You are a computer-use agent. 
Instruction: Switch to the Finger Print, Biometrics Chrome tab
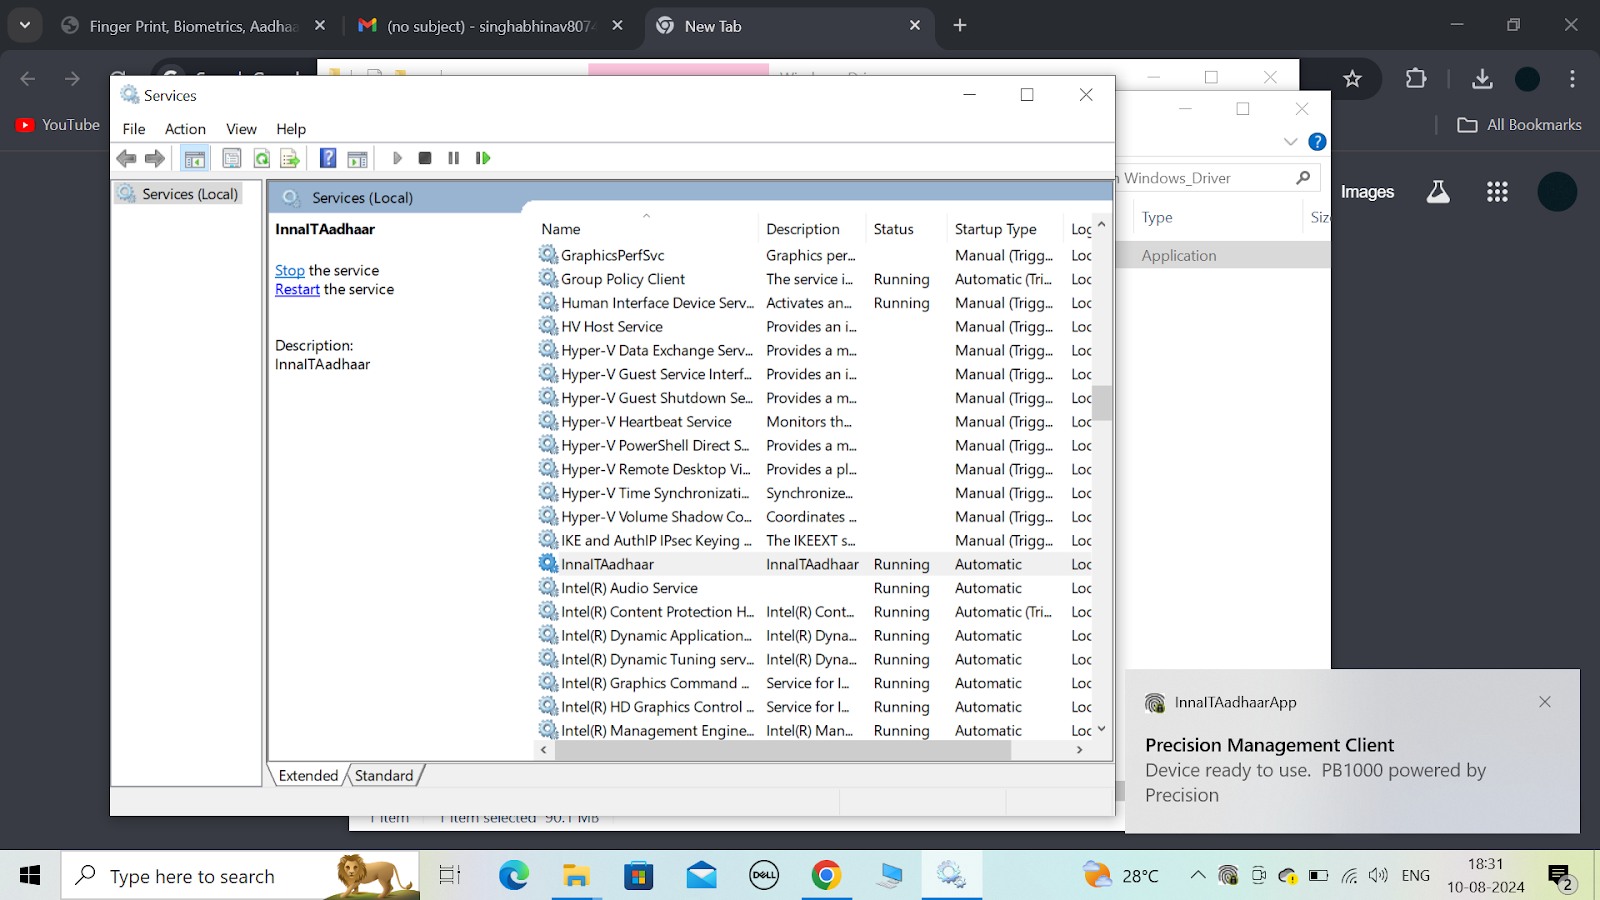[193, 26]
